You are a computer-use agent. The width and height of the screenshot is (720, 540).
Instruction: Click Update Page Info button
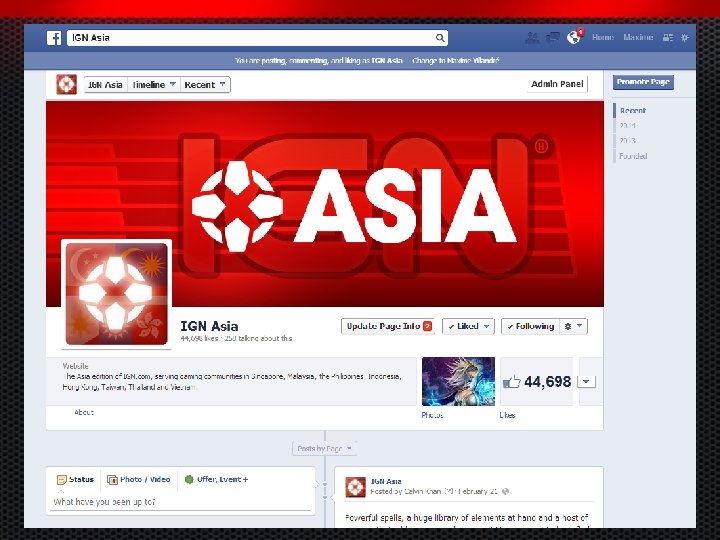tap(388, 326)
